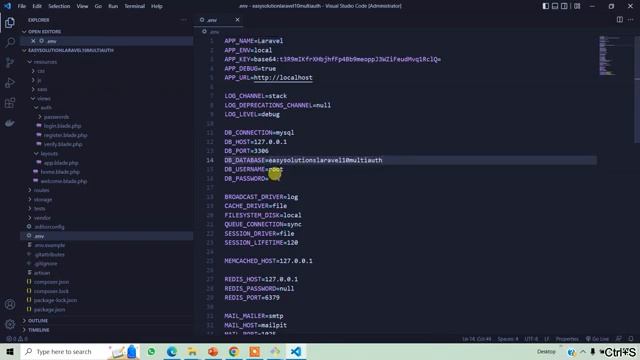Click the VS Code logo in title bar
This screenshot has height=360, width=640.
(7, 6)
